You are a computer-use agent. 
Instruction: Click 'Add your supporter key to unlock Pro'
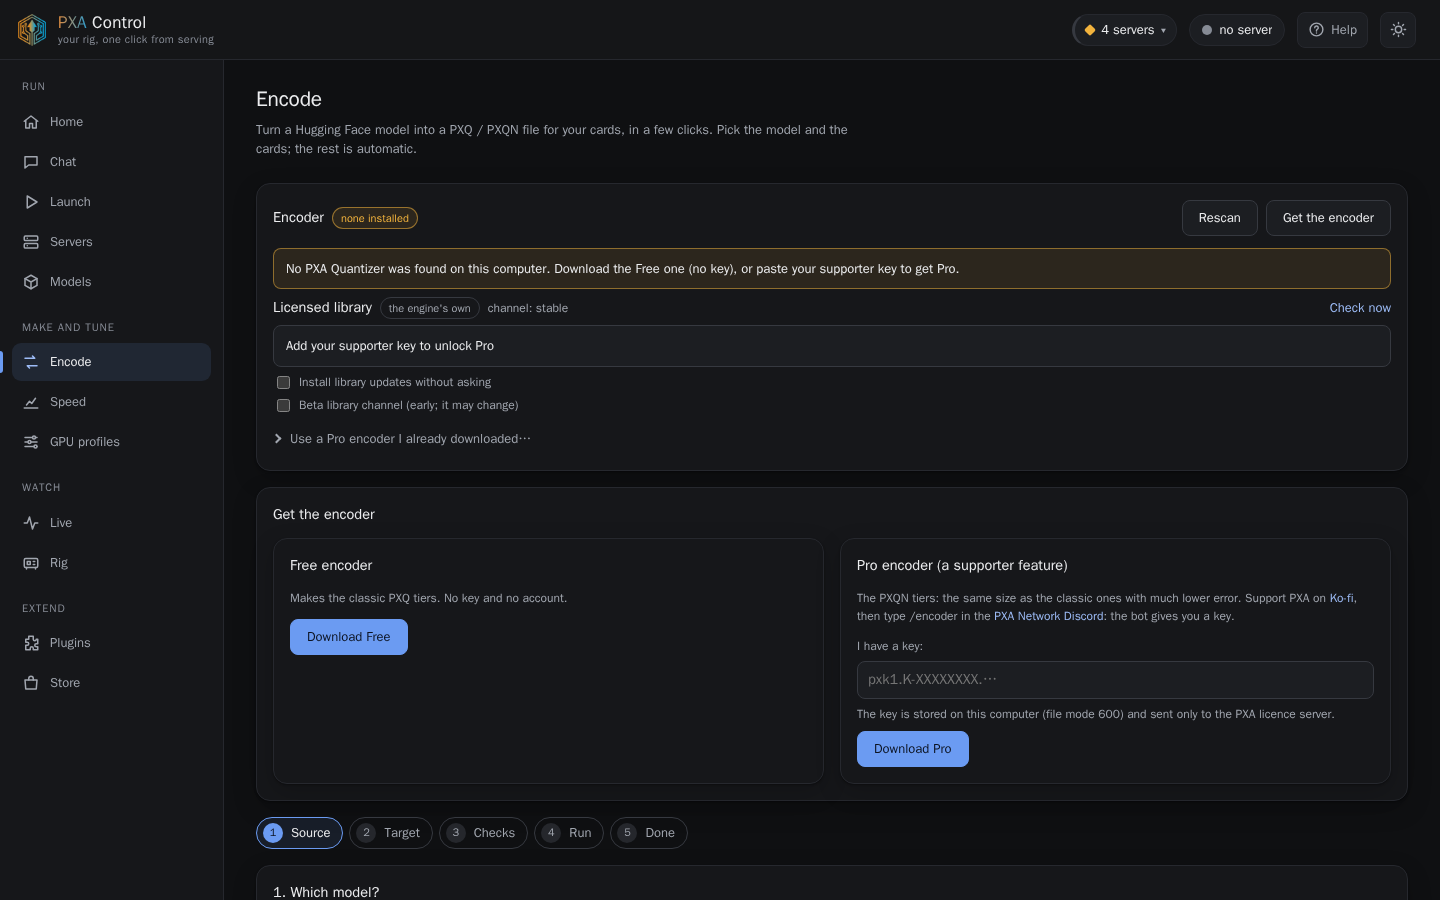point(832,346)
